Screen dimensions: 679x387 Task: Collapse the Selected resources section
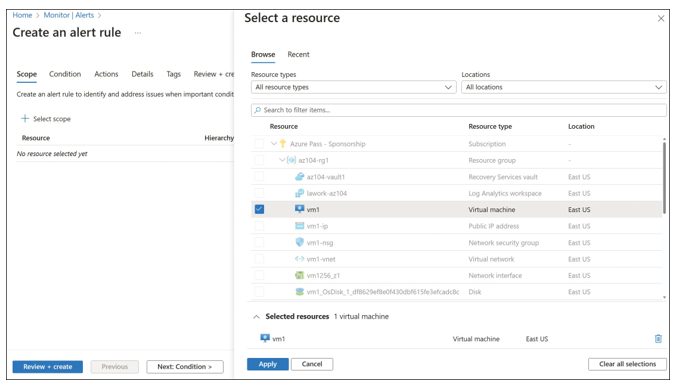(x=256, y=317)
